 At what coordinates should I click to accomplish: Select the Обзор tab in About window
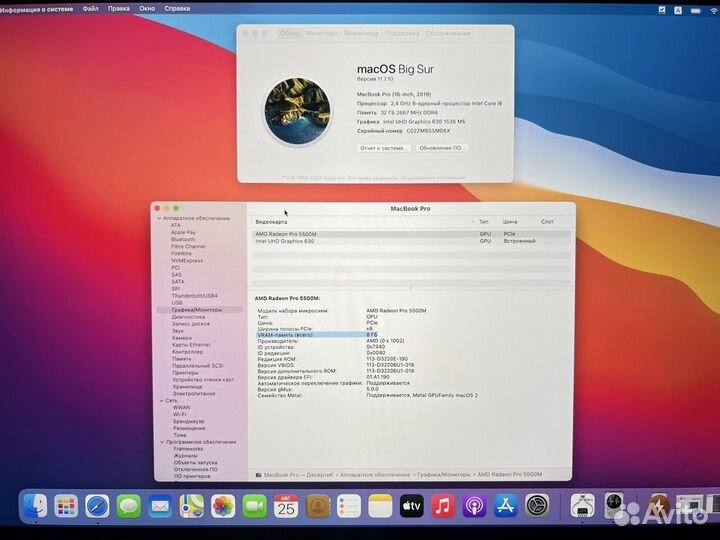[290, 34]
